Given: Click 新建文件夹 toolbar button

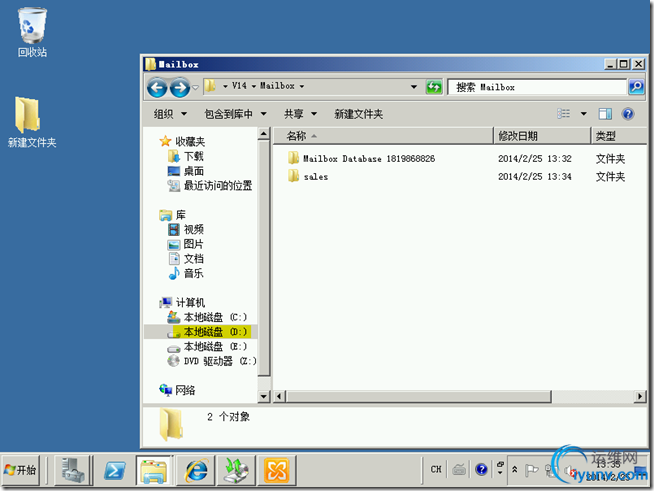Looking at the screenshot, I should (x=358, y=114).
